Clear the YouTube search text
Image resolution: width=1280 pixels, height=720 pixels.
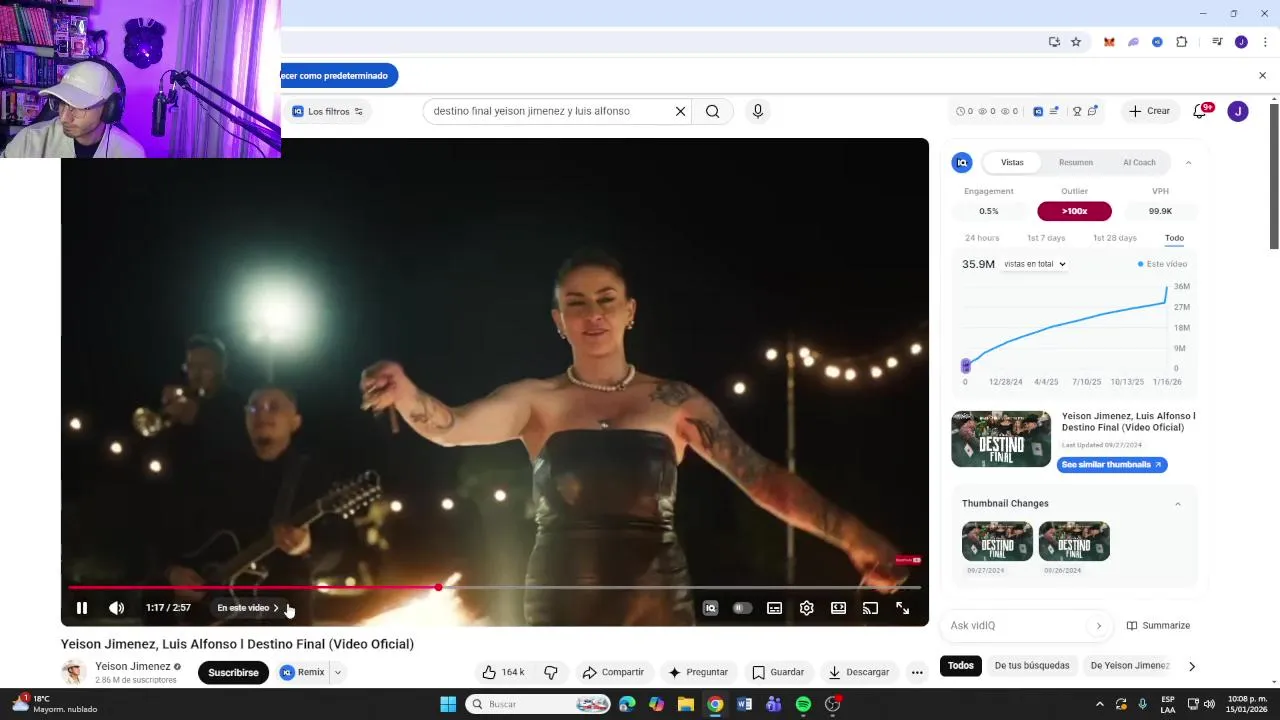680,111
